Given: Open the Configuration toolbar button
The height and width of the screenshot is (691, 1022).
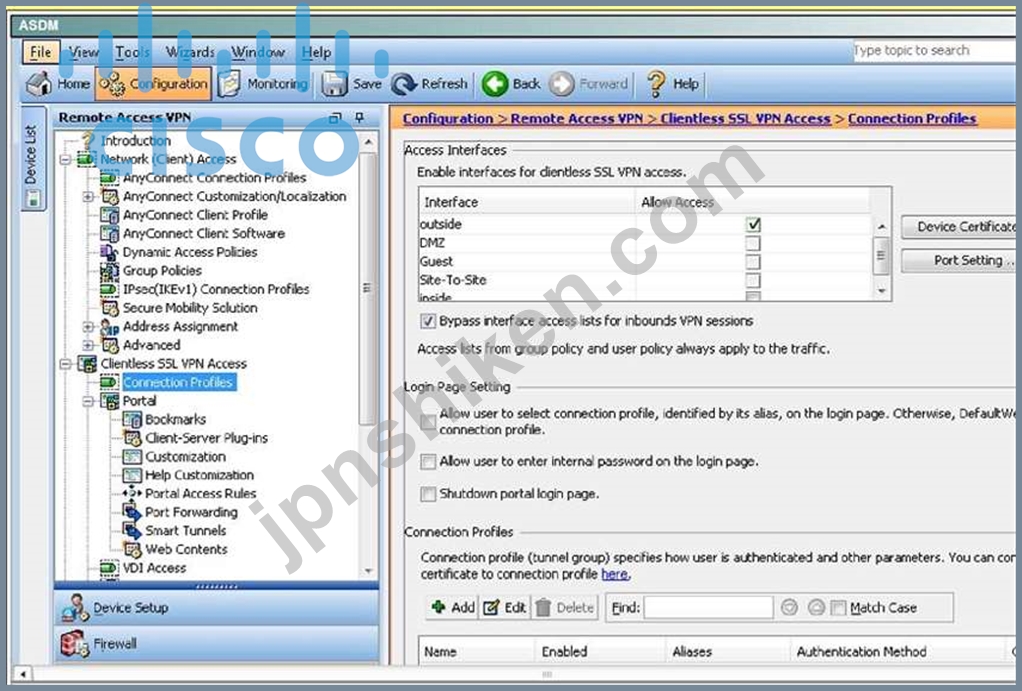Looking at the screenshot, I should [154, 83].
